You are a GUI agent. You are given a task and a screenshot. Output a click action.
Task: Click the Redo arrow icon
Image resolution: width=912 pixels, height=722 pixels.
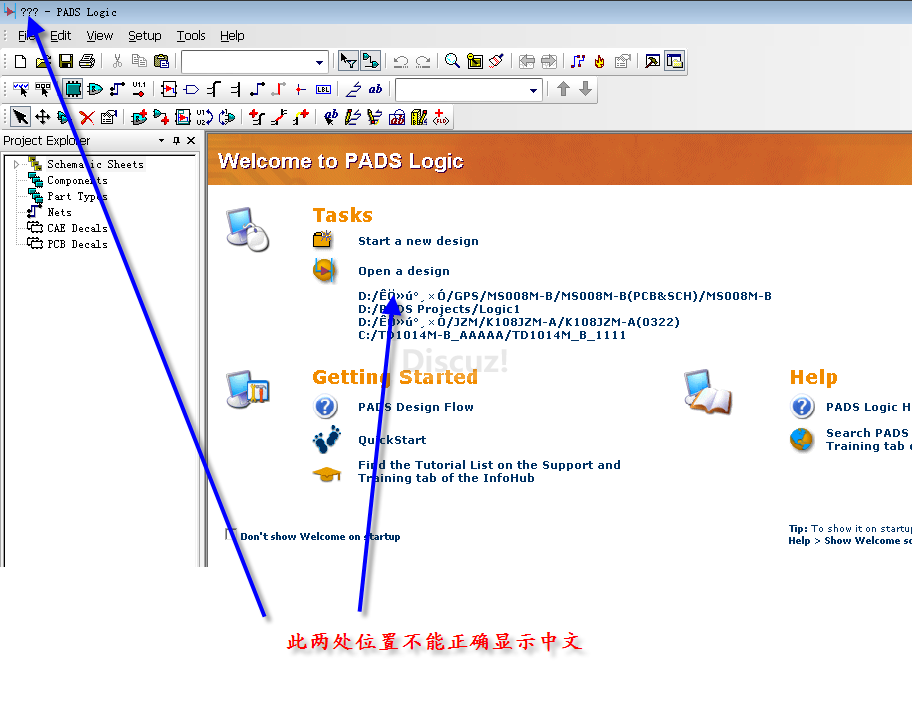point(423,61)
